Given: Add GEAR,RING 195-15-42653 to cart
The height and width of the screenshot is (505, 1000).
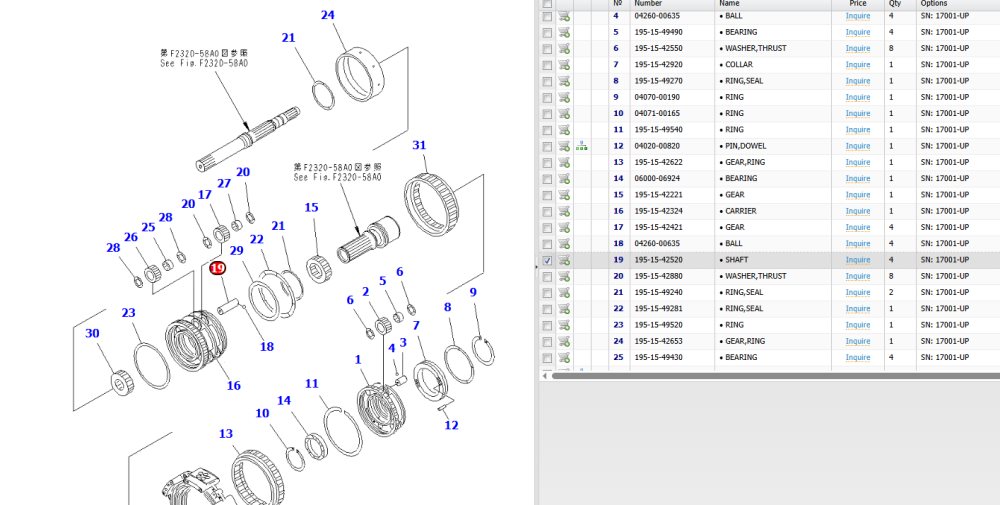Looking at the screenshot, I should (x=564, y=341).
